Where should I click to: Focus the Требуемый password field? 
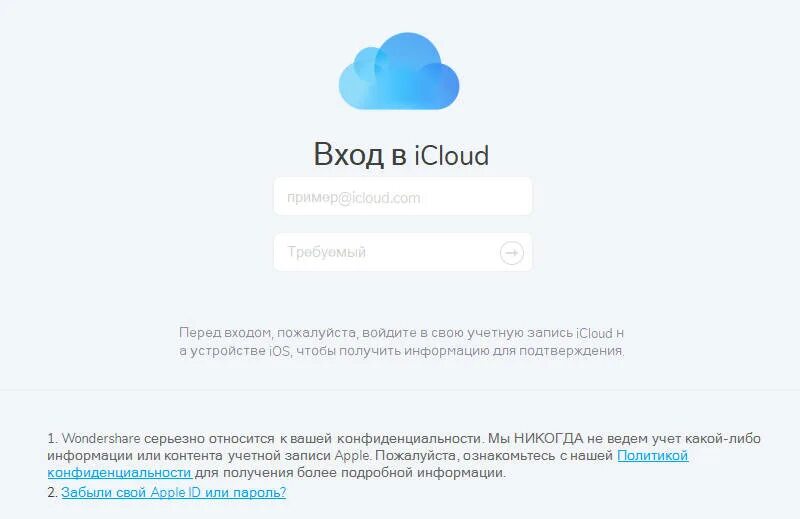[403, 252]
